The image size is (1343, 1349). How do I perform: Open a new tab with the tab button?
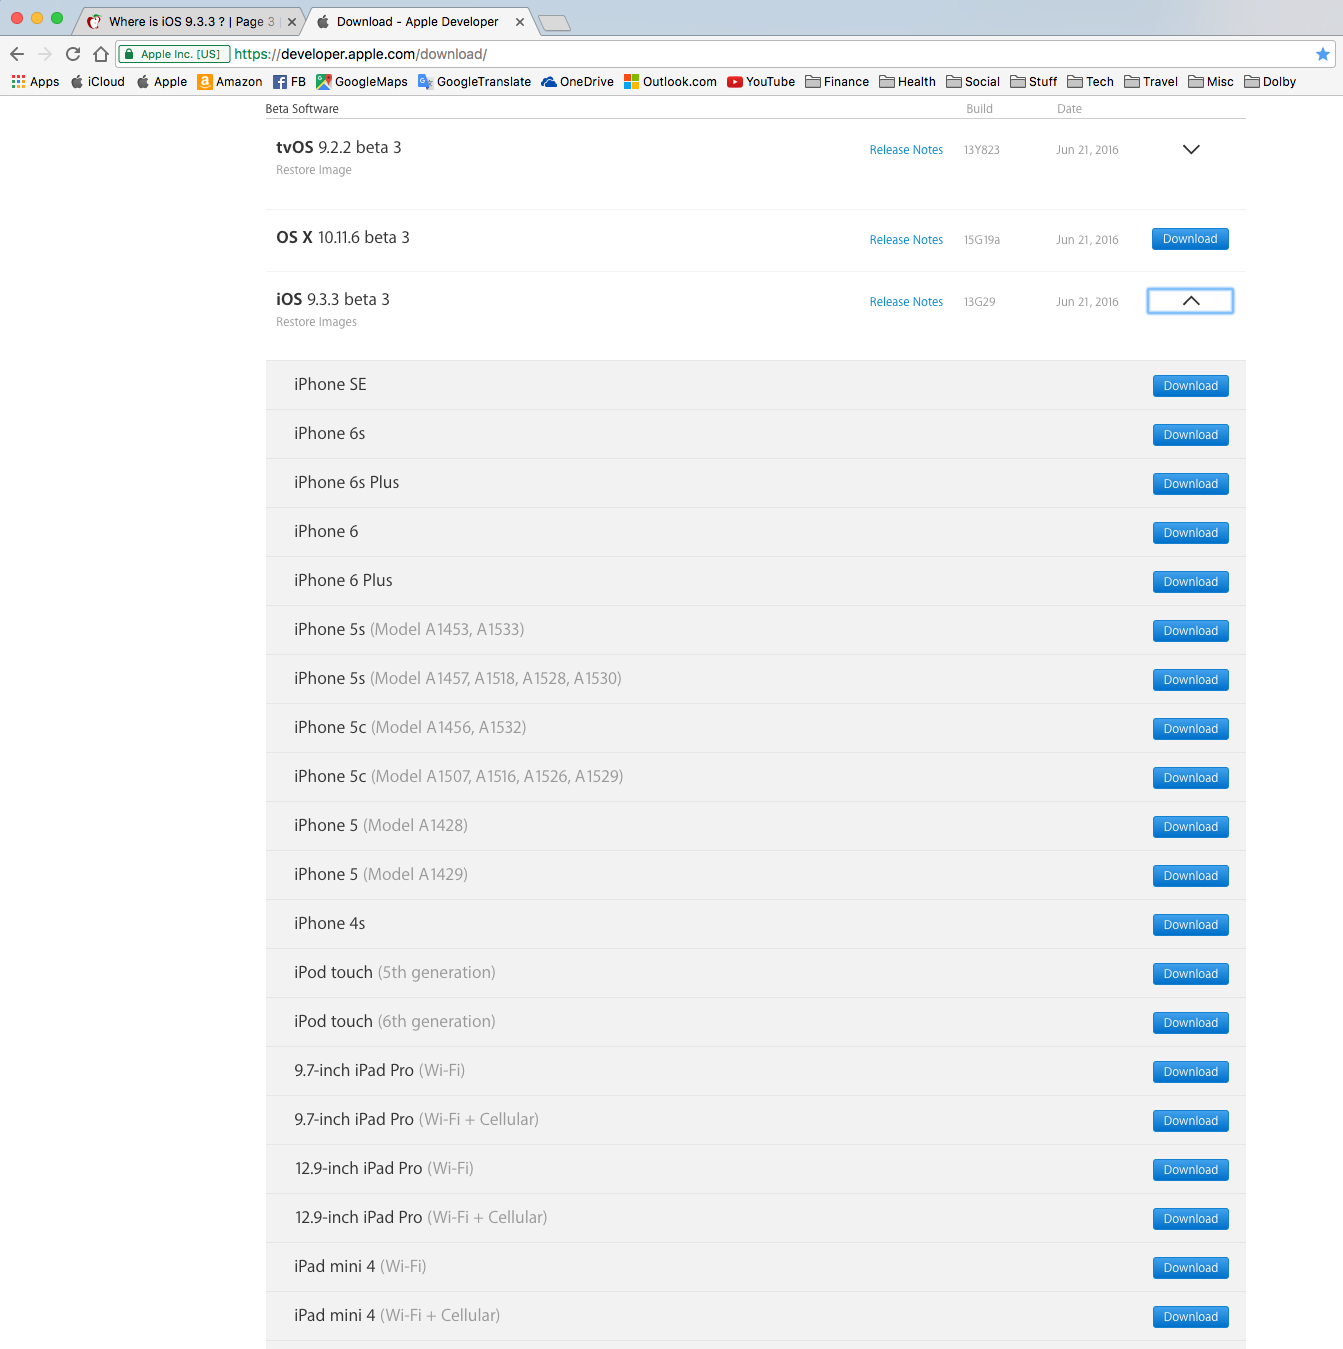[554, 23]
